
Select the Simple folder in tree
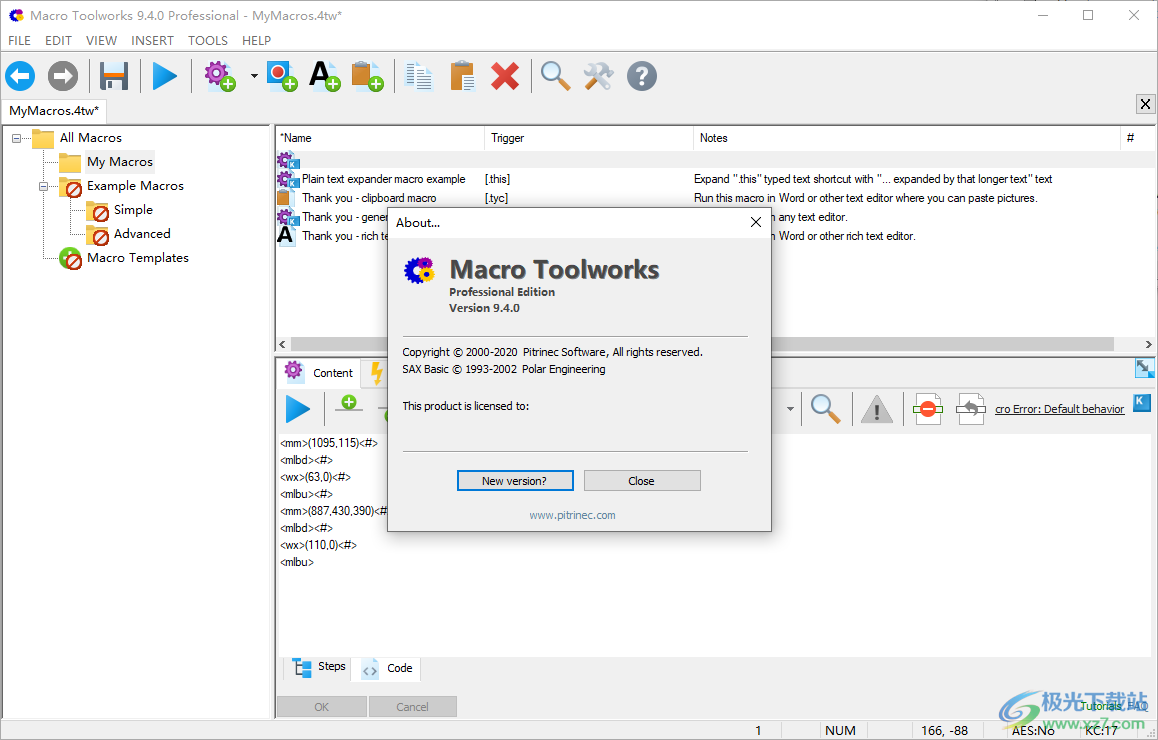(133, 210)
